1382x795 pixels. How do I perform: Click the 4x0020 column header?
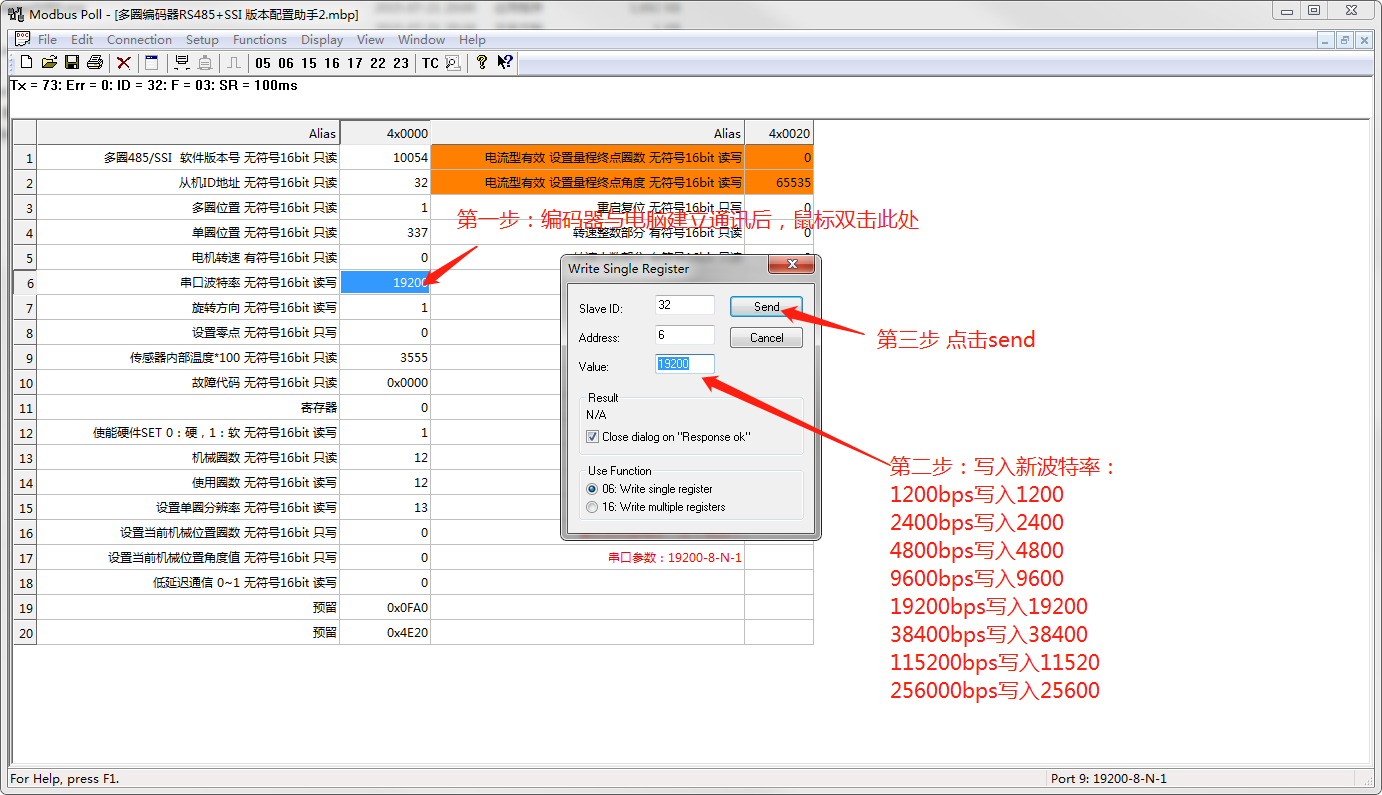click(x=779, y=133)
